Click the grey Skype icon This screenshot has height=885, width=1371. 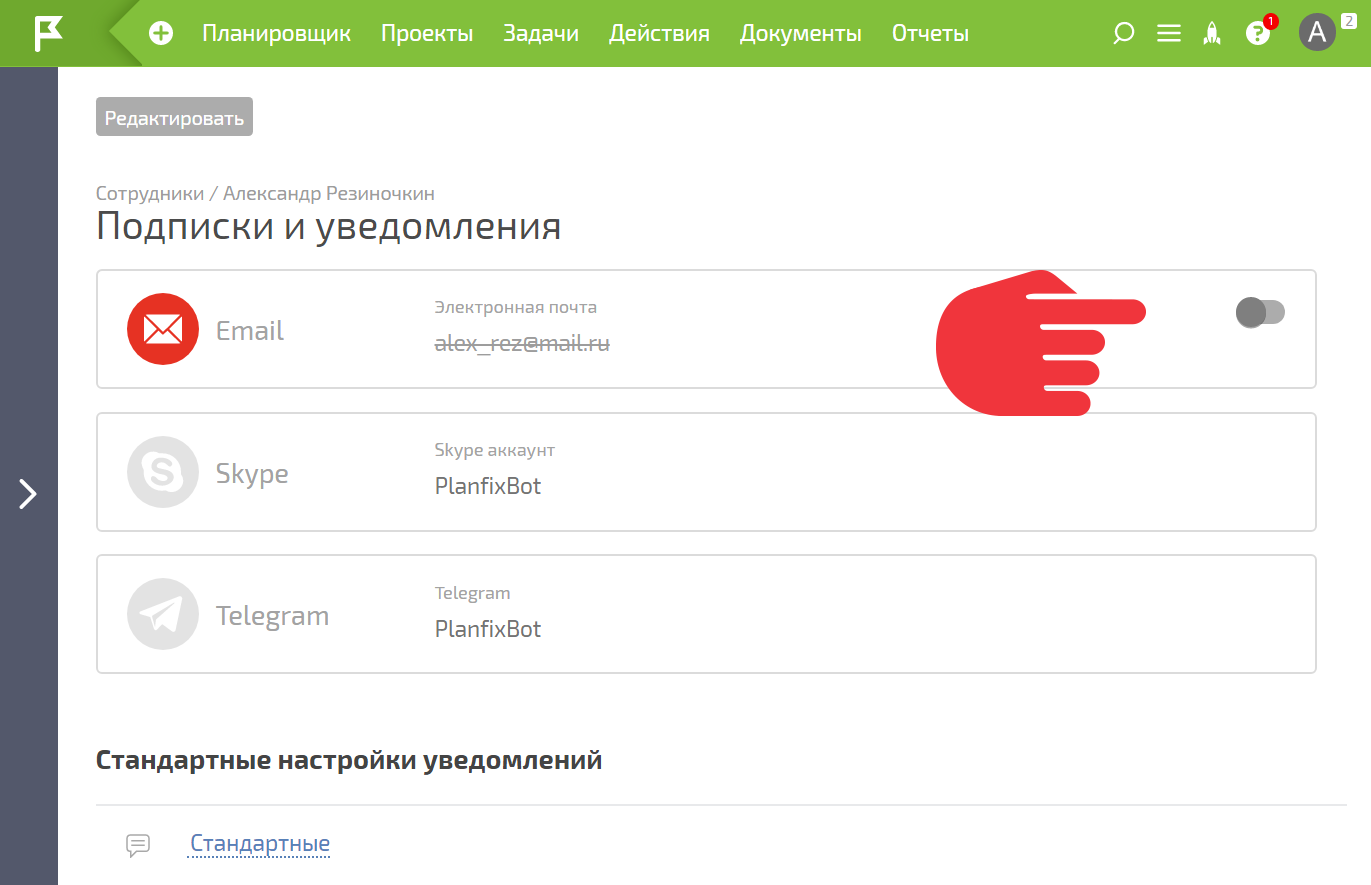coord(162,472)
